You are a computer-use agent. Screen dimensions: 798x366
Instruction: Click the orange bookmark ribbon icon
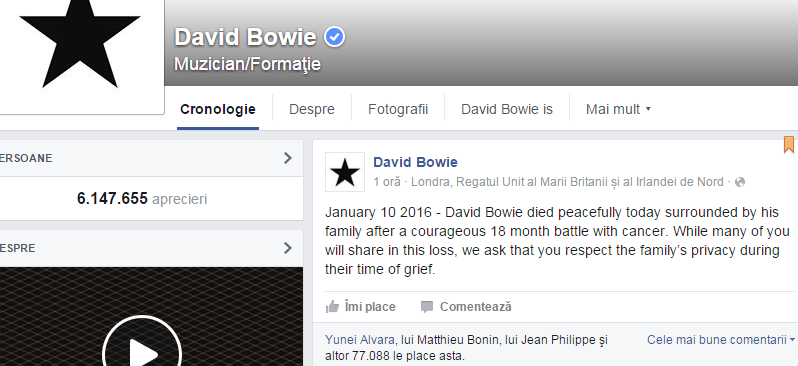[788, 144]
